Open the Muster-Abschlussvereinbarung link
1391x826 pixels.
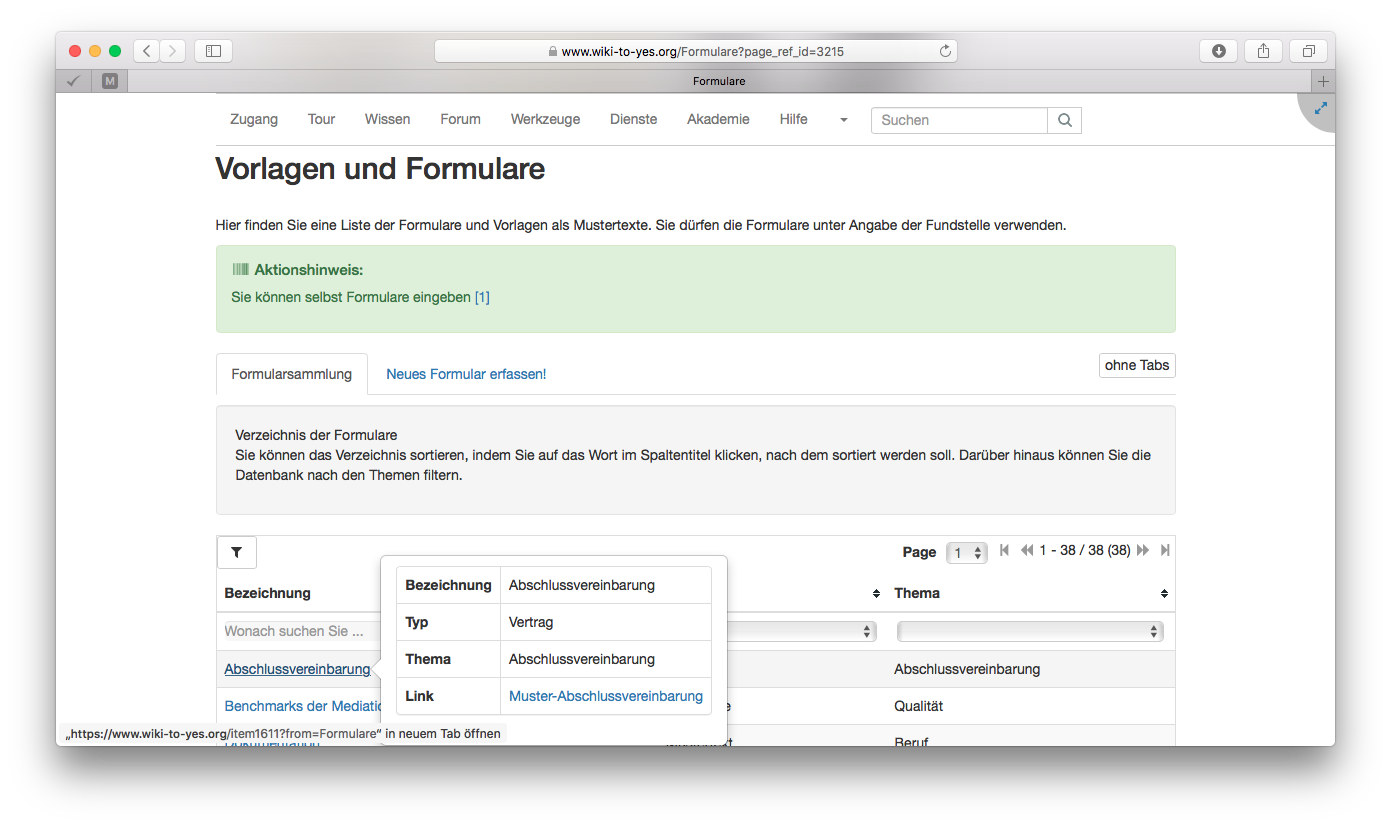(x=605, y=696)
